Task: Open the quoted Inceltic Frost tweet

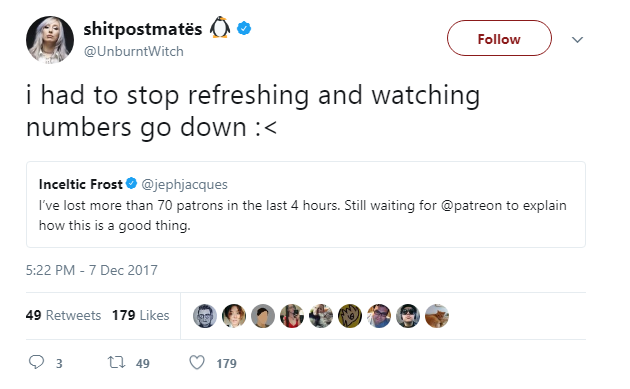Action: [x=306, y=205]
